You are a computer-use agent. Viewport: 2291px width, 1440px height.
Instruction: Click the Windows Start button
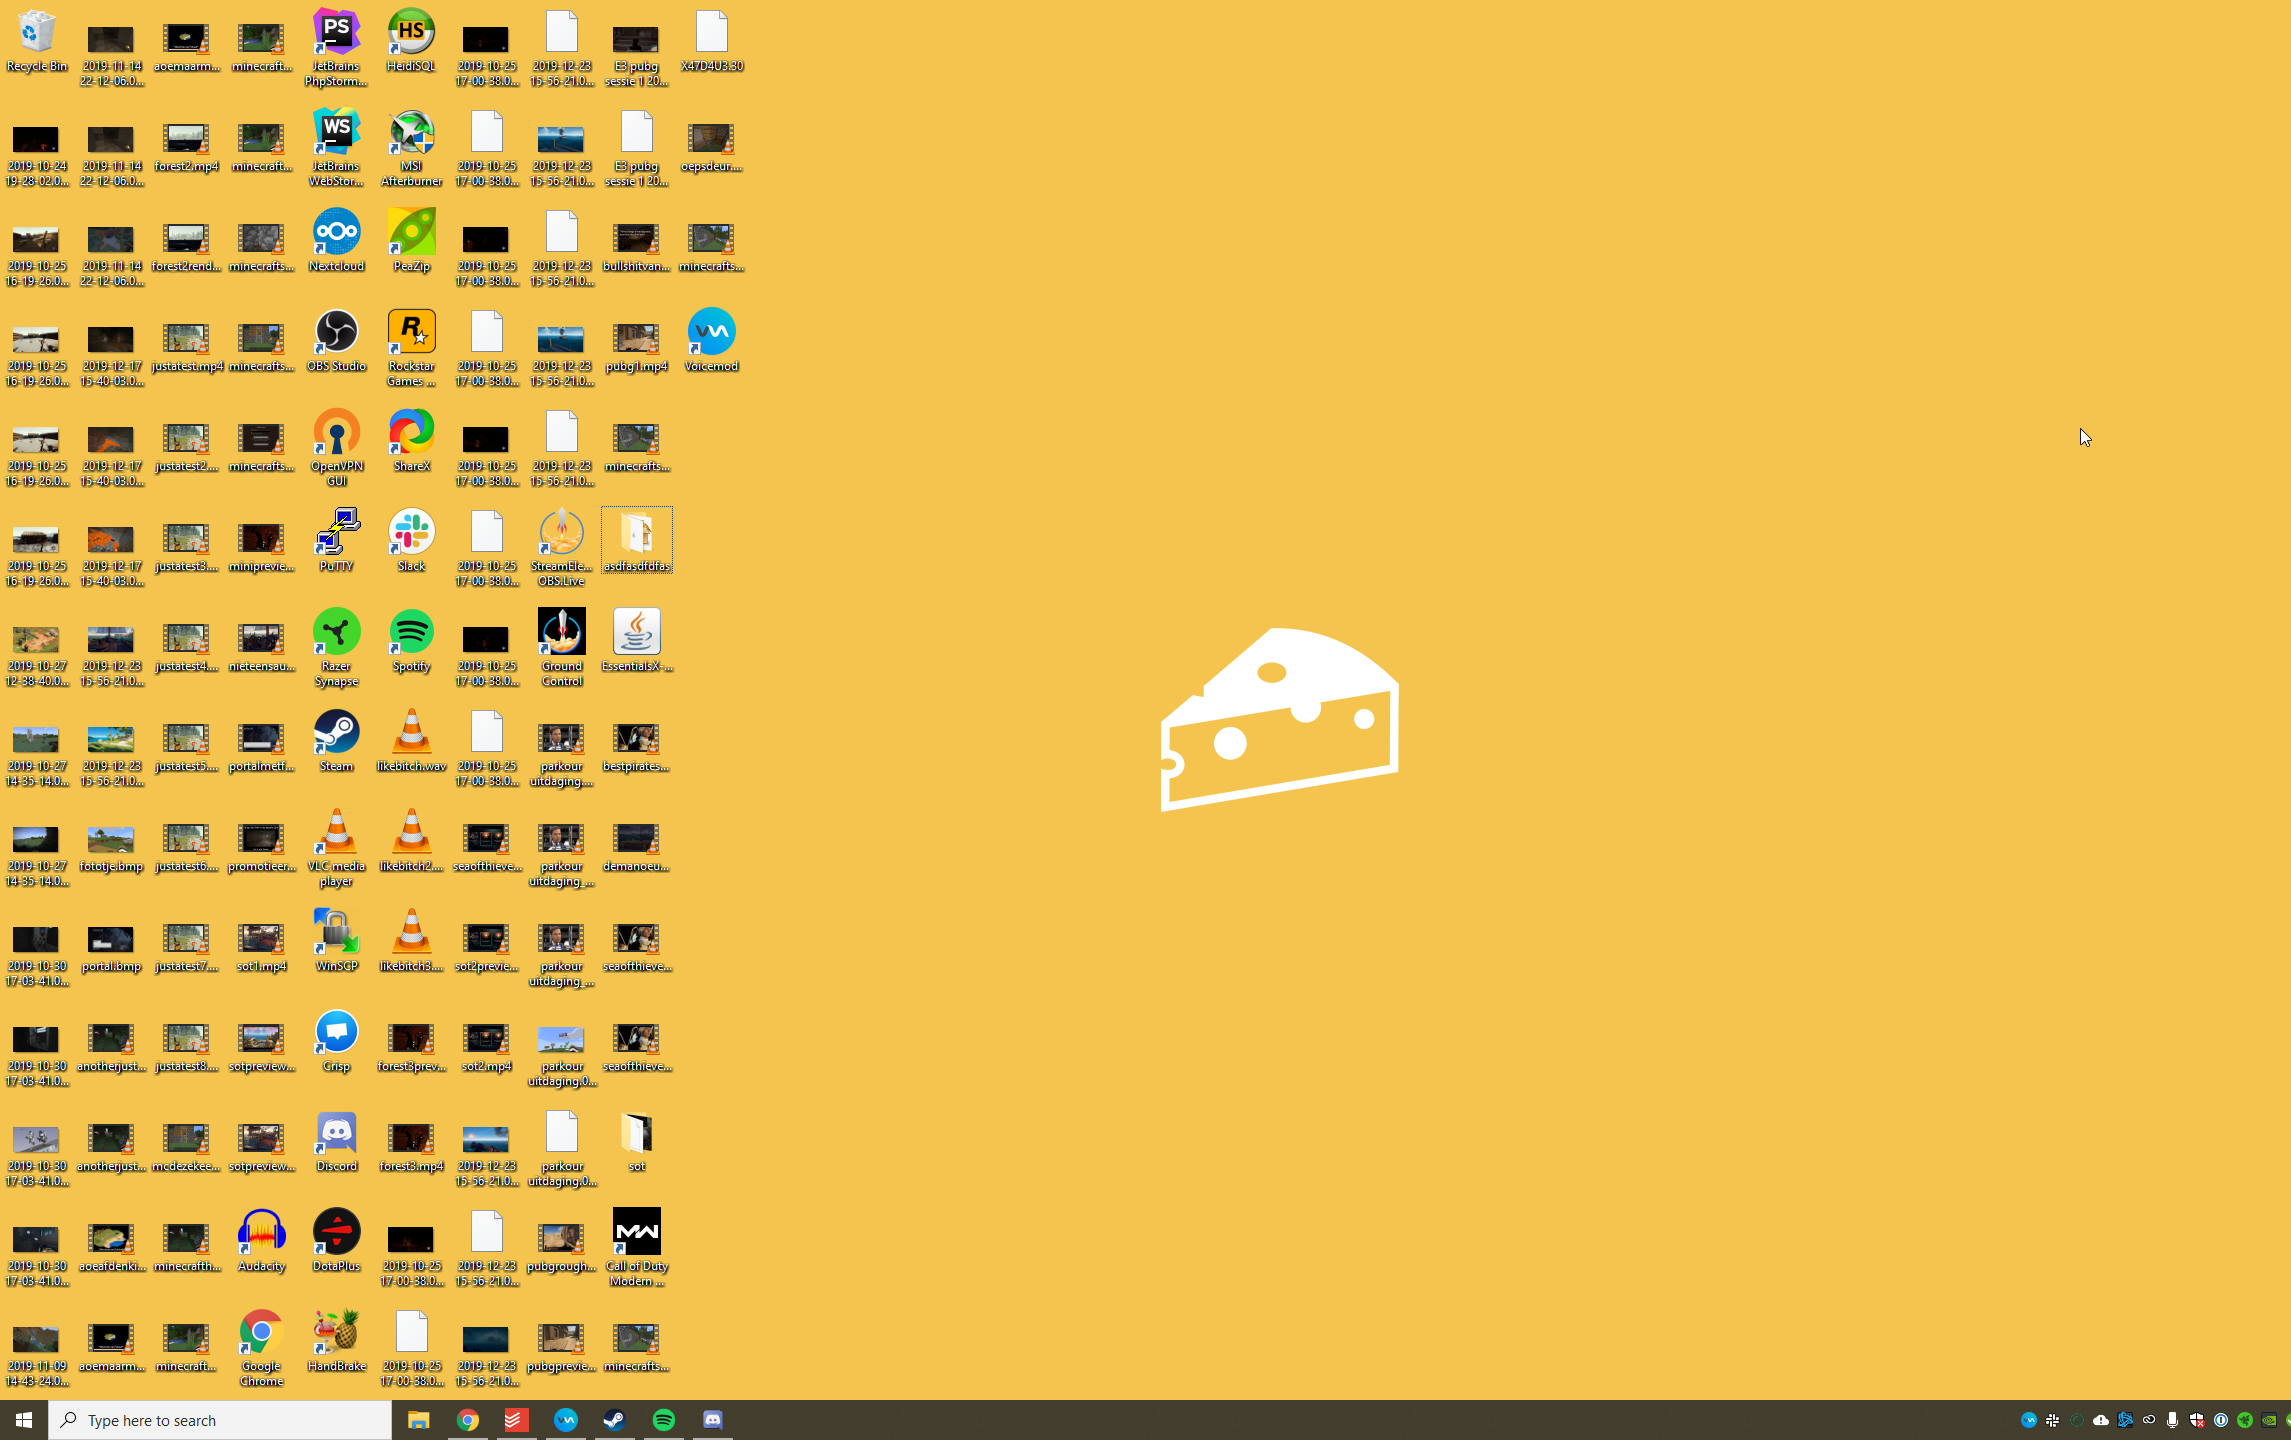(24, 1420)
